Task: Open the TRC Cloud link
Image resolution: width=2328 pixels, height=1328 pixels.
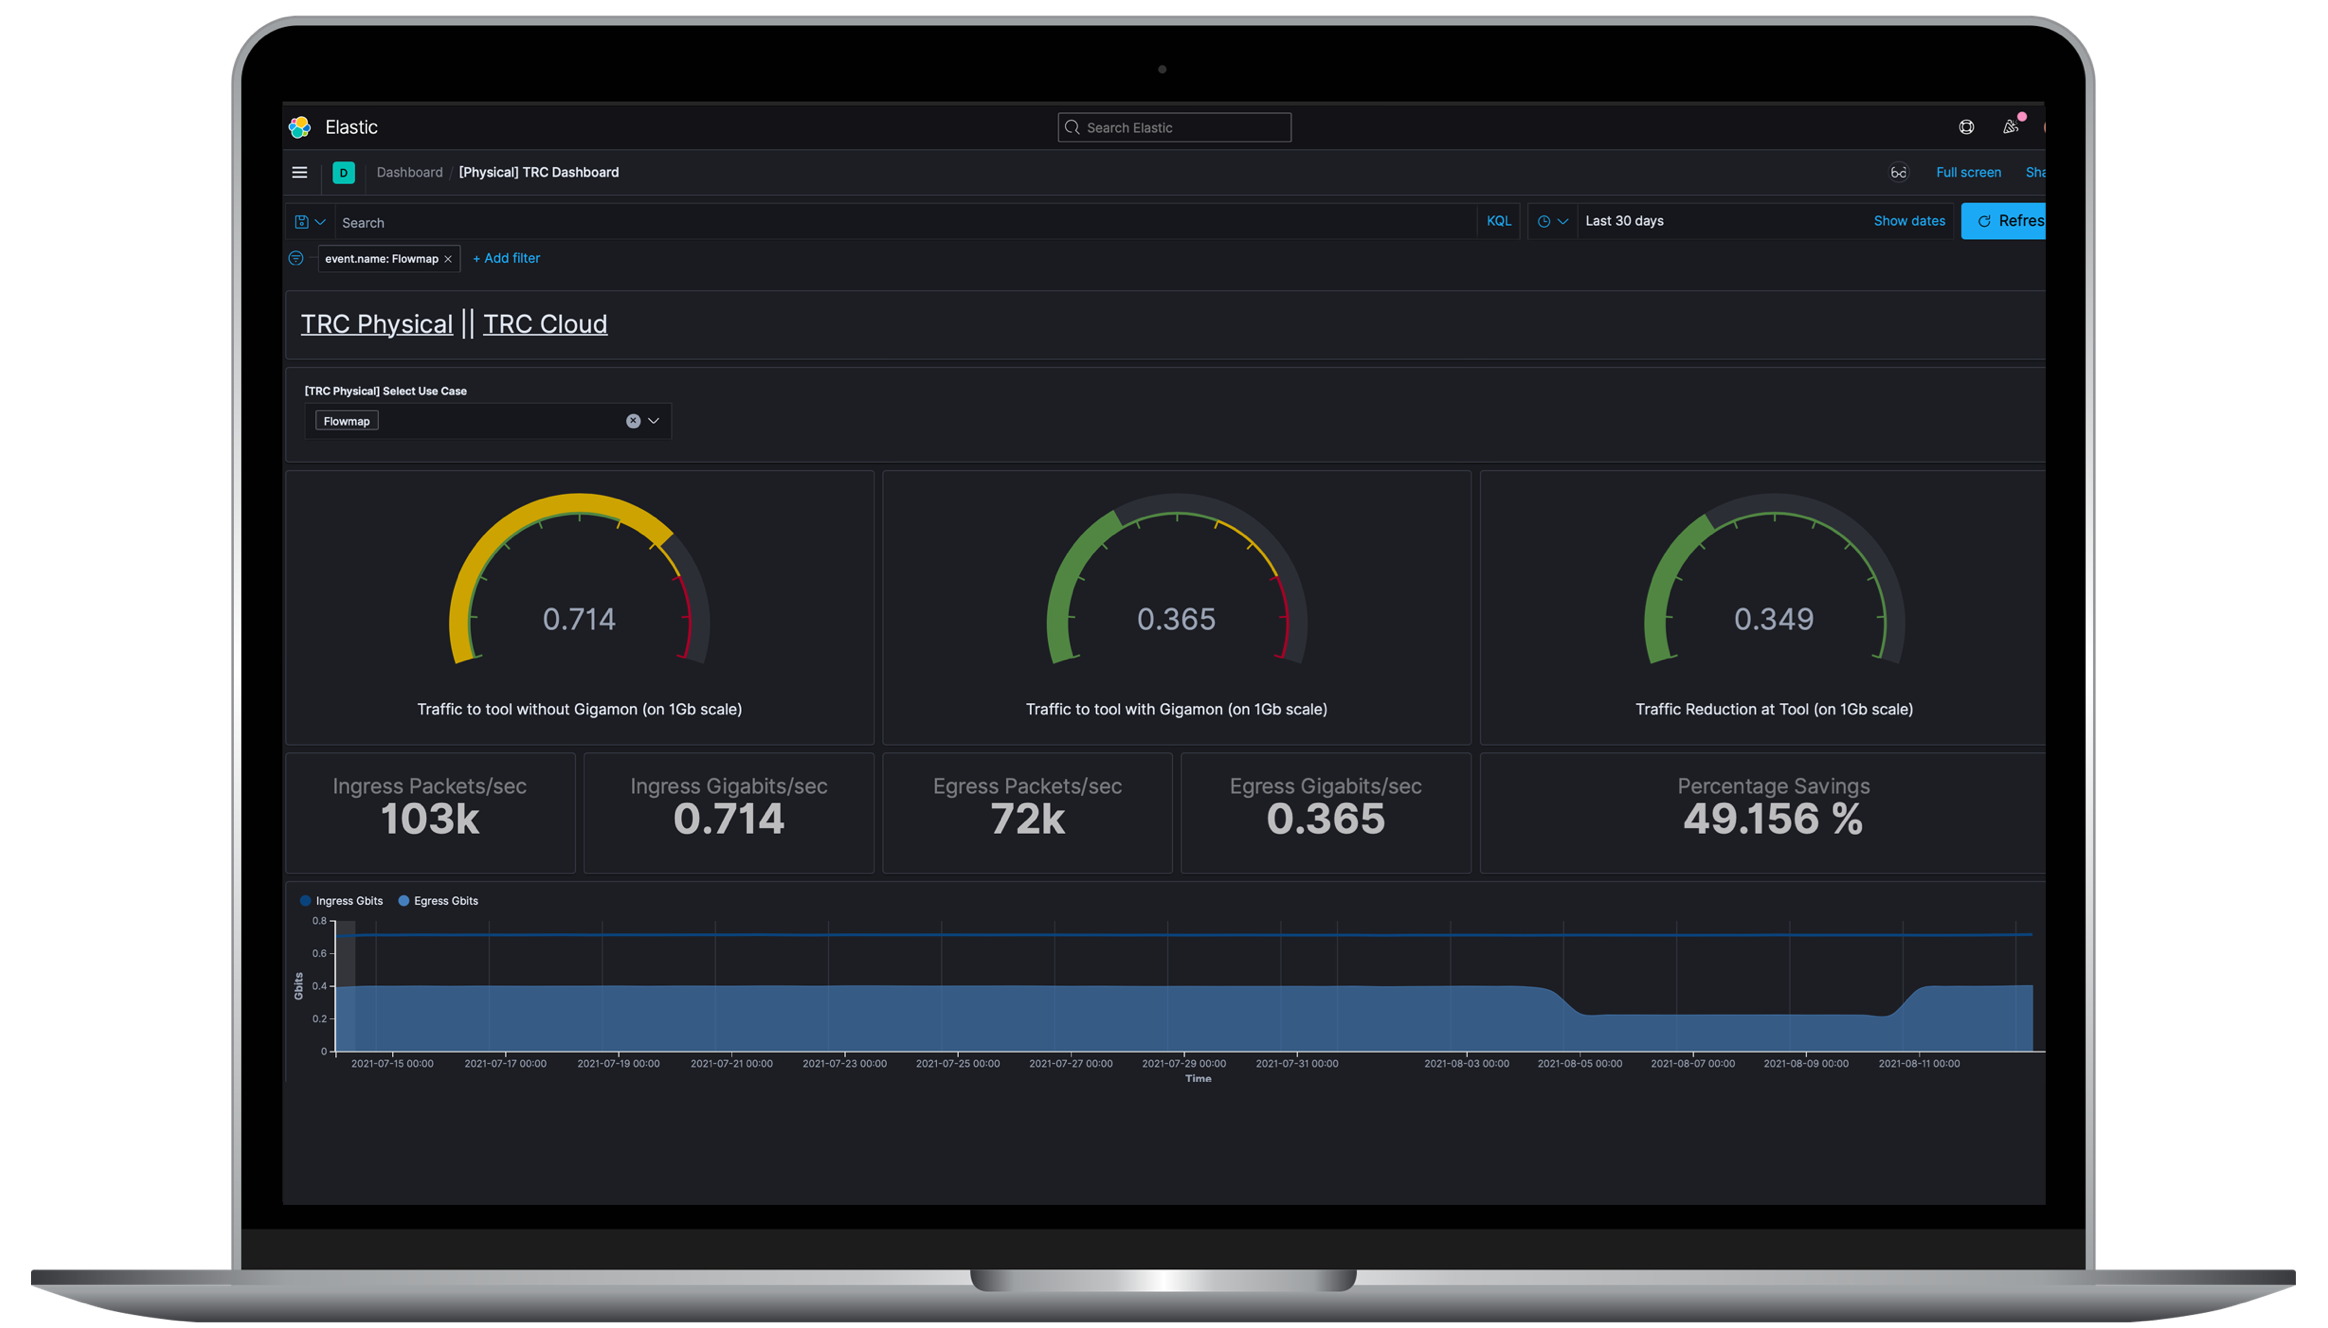Action: (545, 324)
